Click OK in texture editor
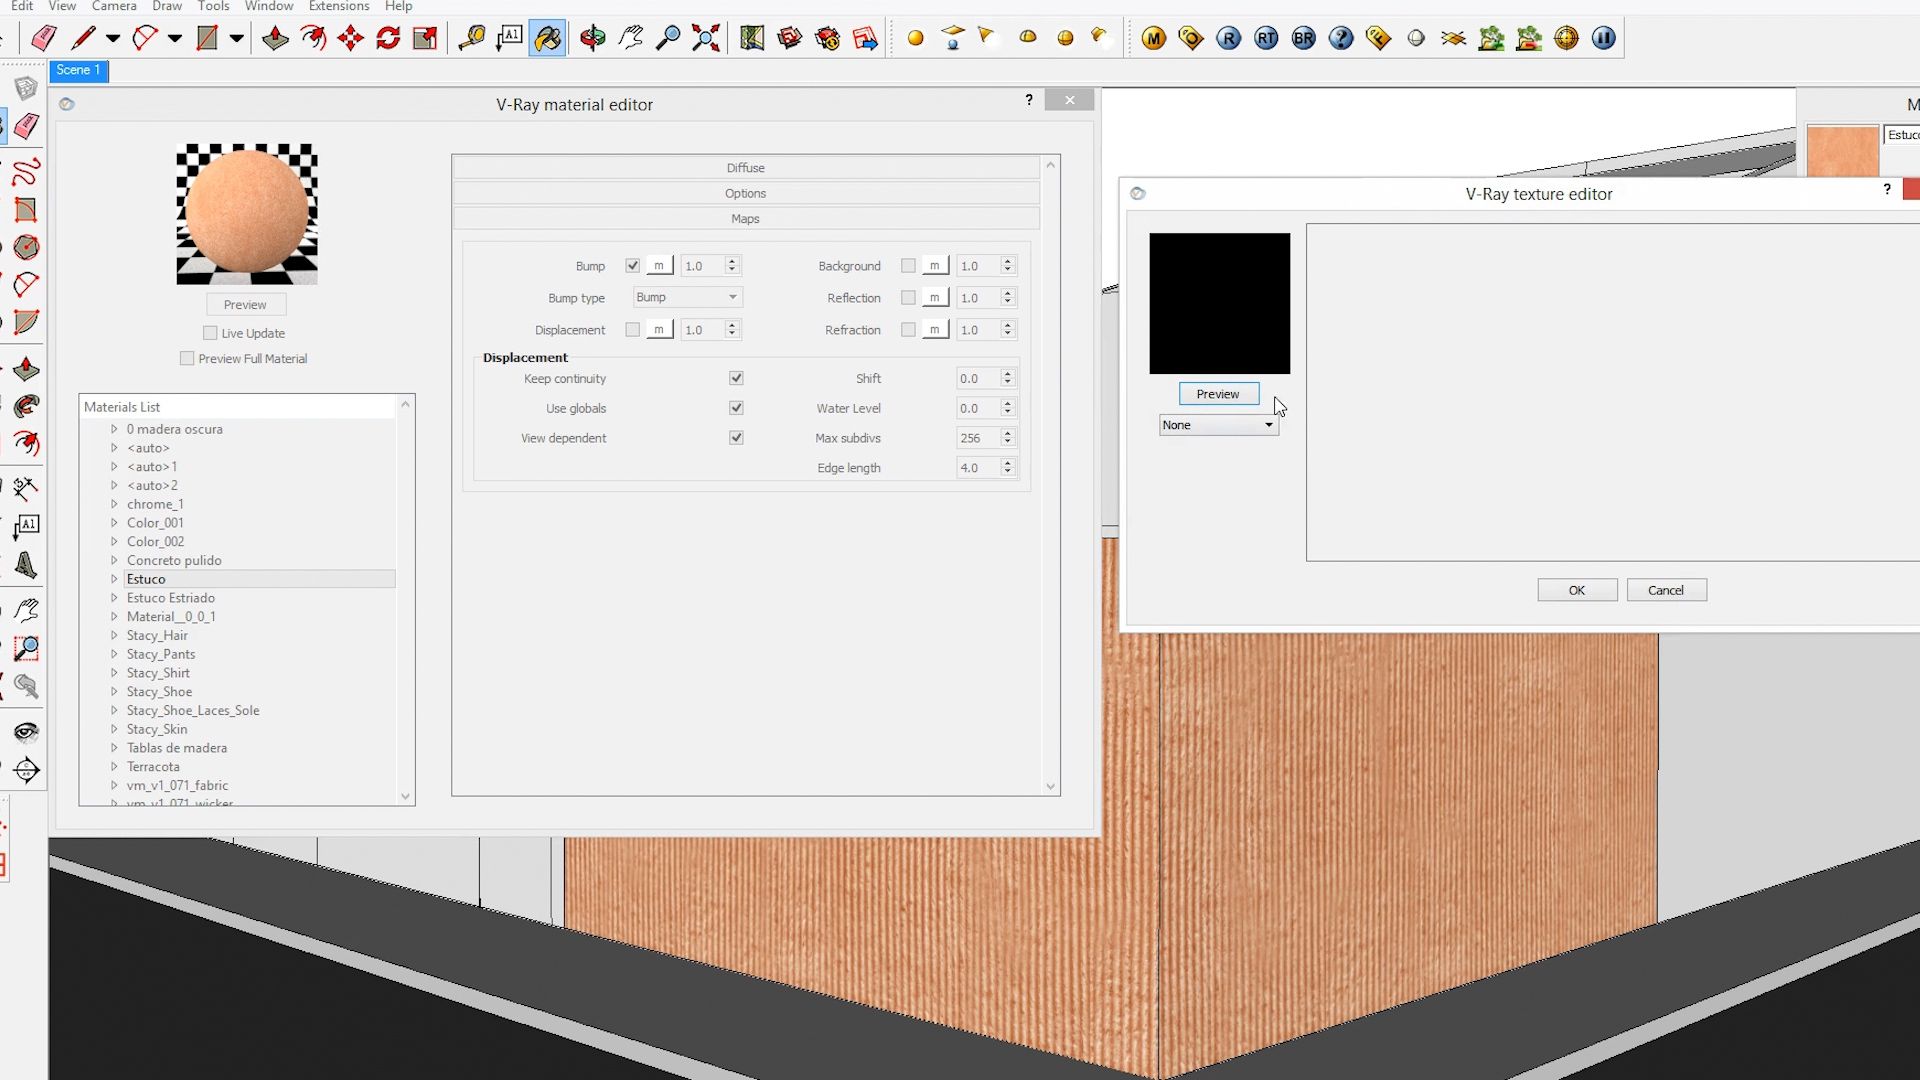Screen dimensions: 1920x1080 point(1577,590)
